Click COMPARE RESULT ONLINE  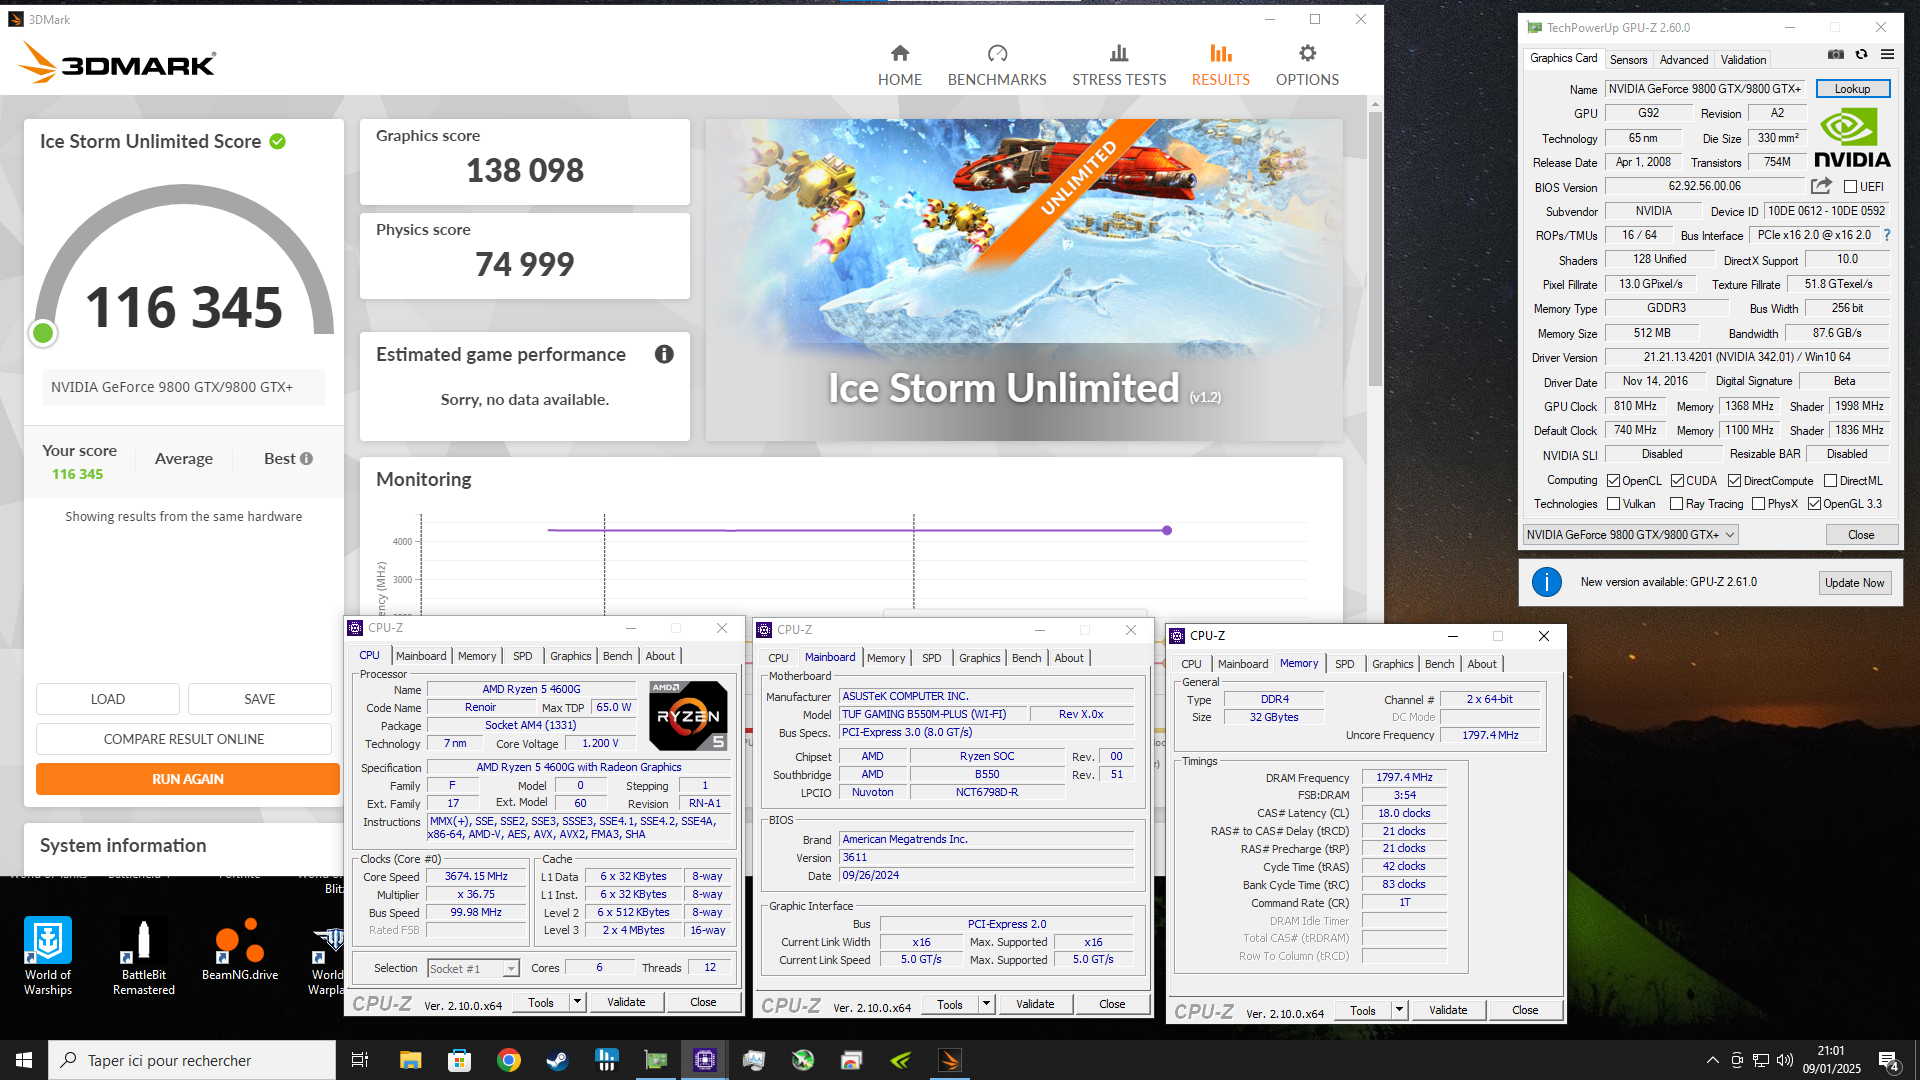pos(184,739)
